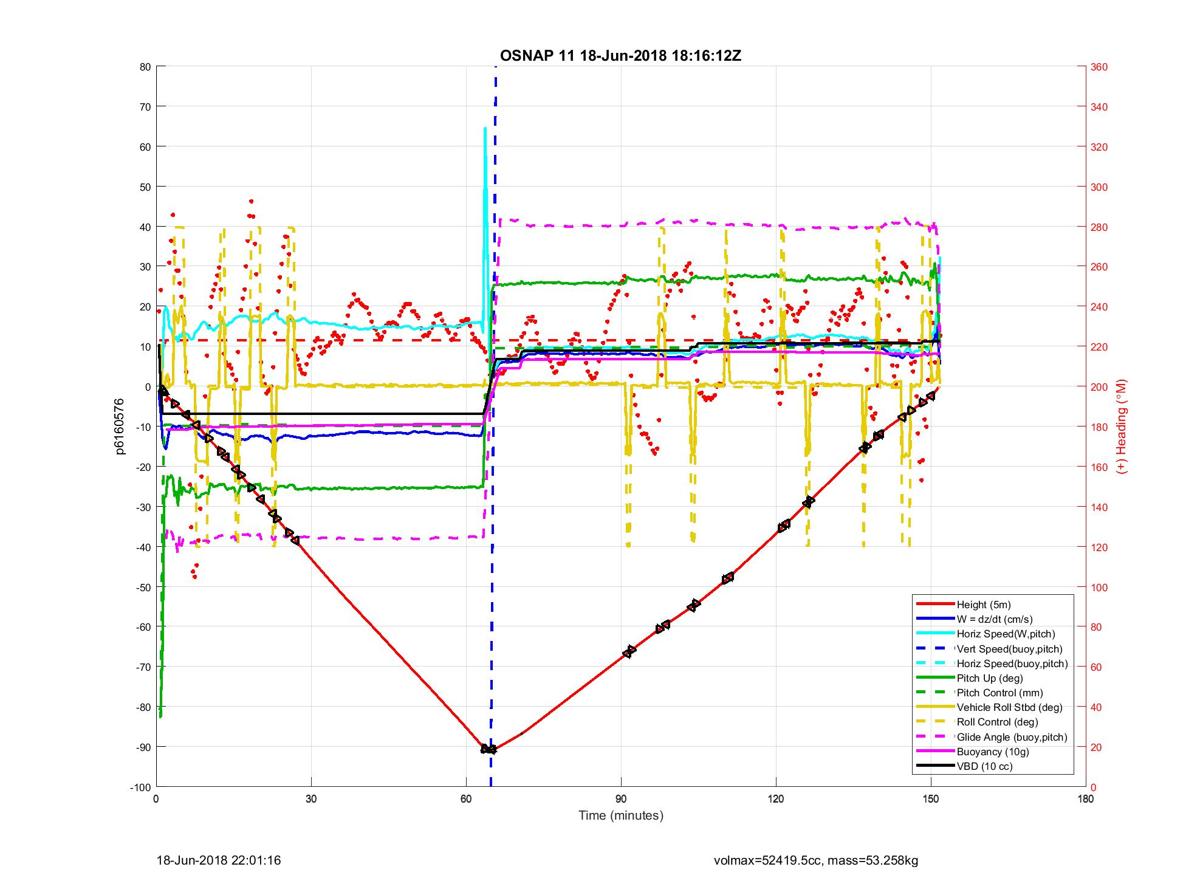Select the W = dz/dt (cm/s) legend entry
This screenshot has width=1200, height=885.
(993, 619)
